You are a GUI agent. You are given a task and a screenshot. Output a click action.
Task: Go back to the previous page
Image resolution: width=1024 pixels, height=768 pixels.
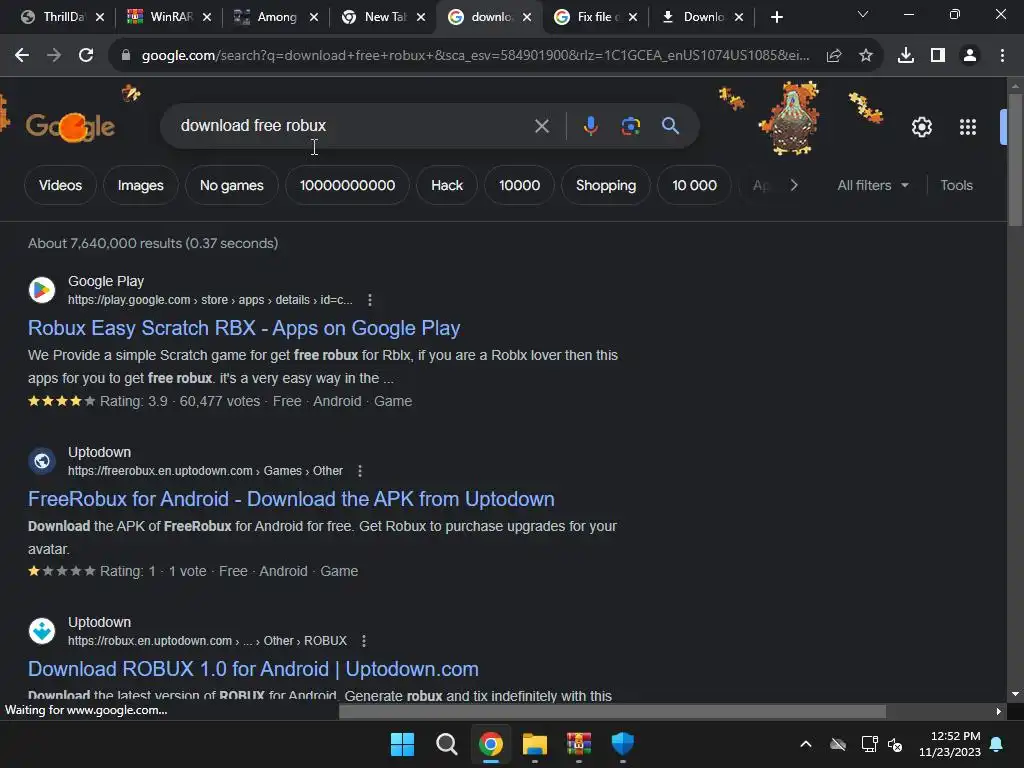tap(22, 56)
